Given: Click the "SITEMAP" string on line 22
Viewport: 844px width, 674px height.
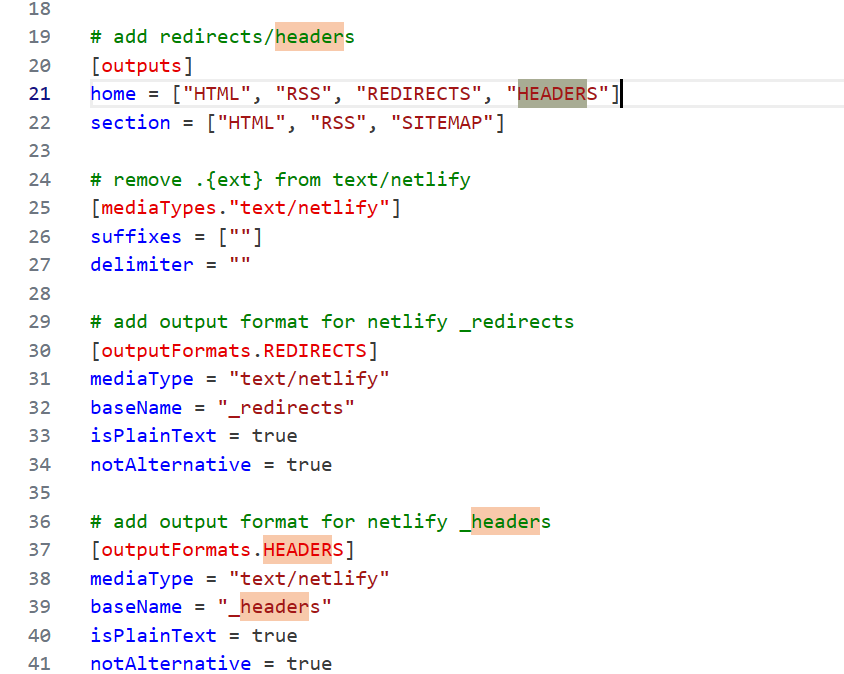Looking at the screenshot, I should pyautogui.click(x=445, y=123).
